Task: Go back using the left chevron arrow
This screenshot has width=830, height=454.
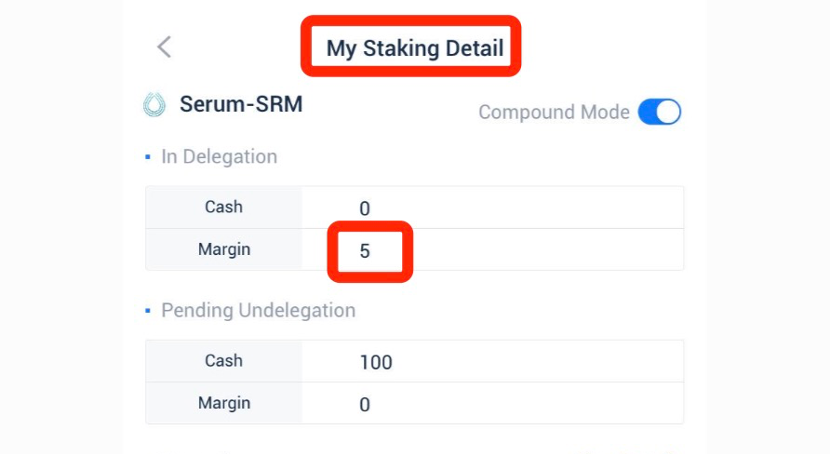Action: click(x=165, y=46)
